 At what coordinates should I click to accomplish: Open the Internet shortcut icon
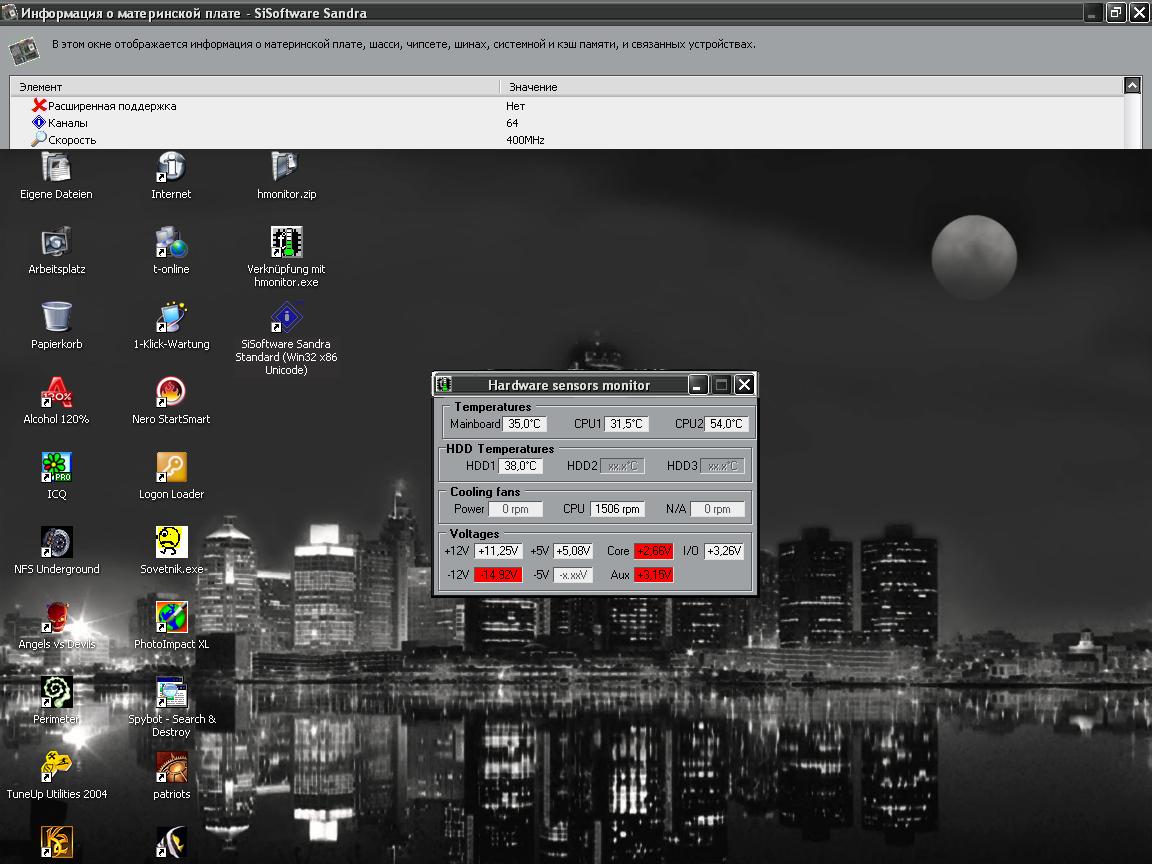(170, 168)
